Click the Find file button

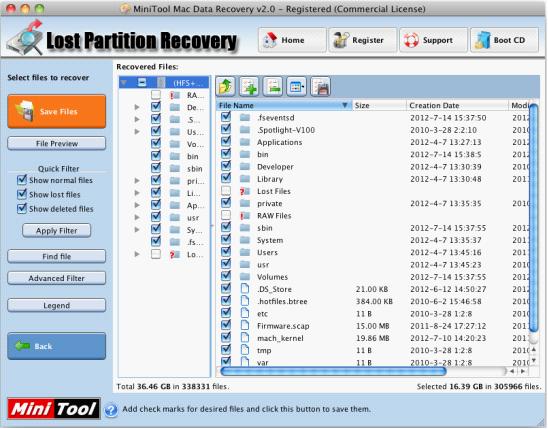click(x=57, y=256)
